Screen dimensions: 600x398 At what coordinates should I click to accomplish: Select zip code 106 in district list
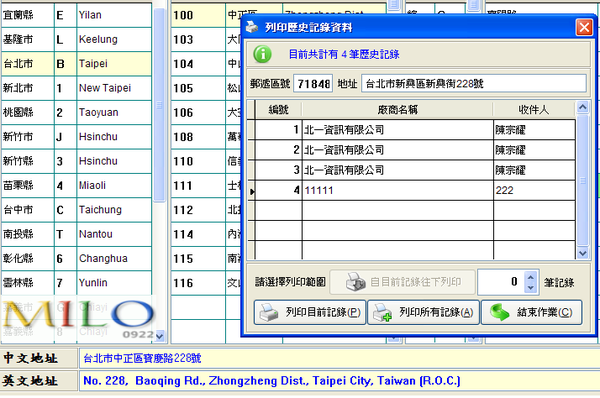[x=198, y=113]
